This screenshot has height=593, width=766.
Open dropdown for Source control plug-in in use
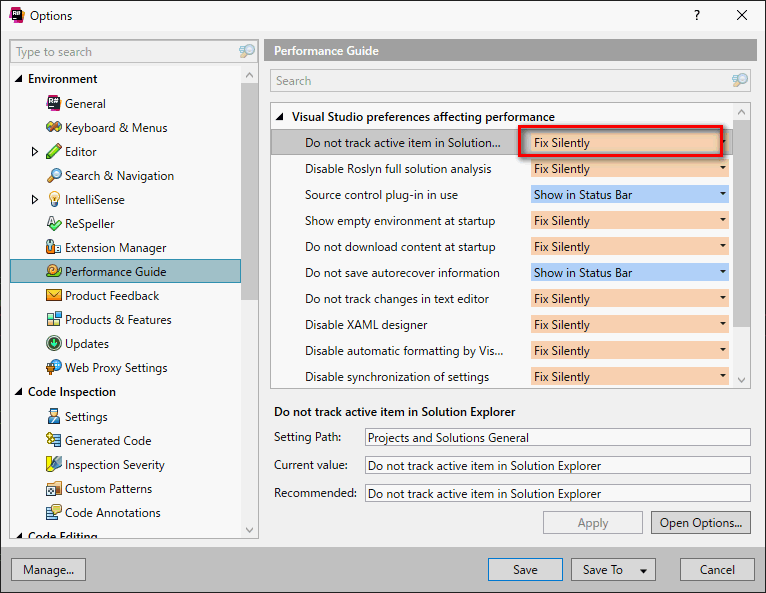(x=723, y=194)
